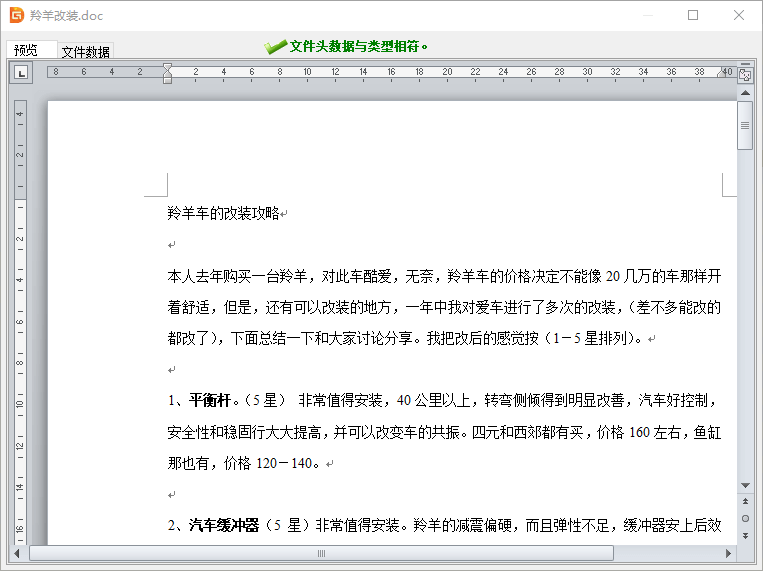Click the horizontal scrollbar left arrow
The image size is (763, 571).
tap(17, 553)
